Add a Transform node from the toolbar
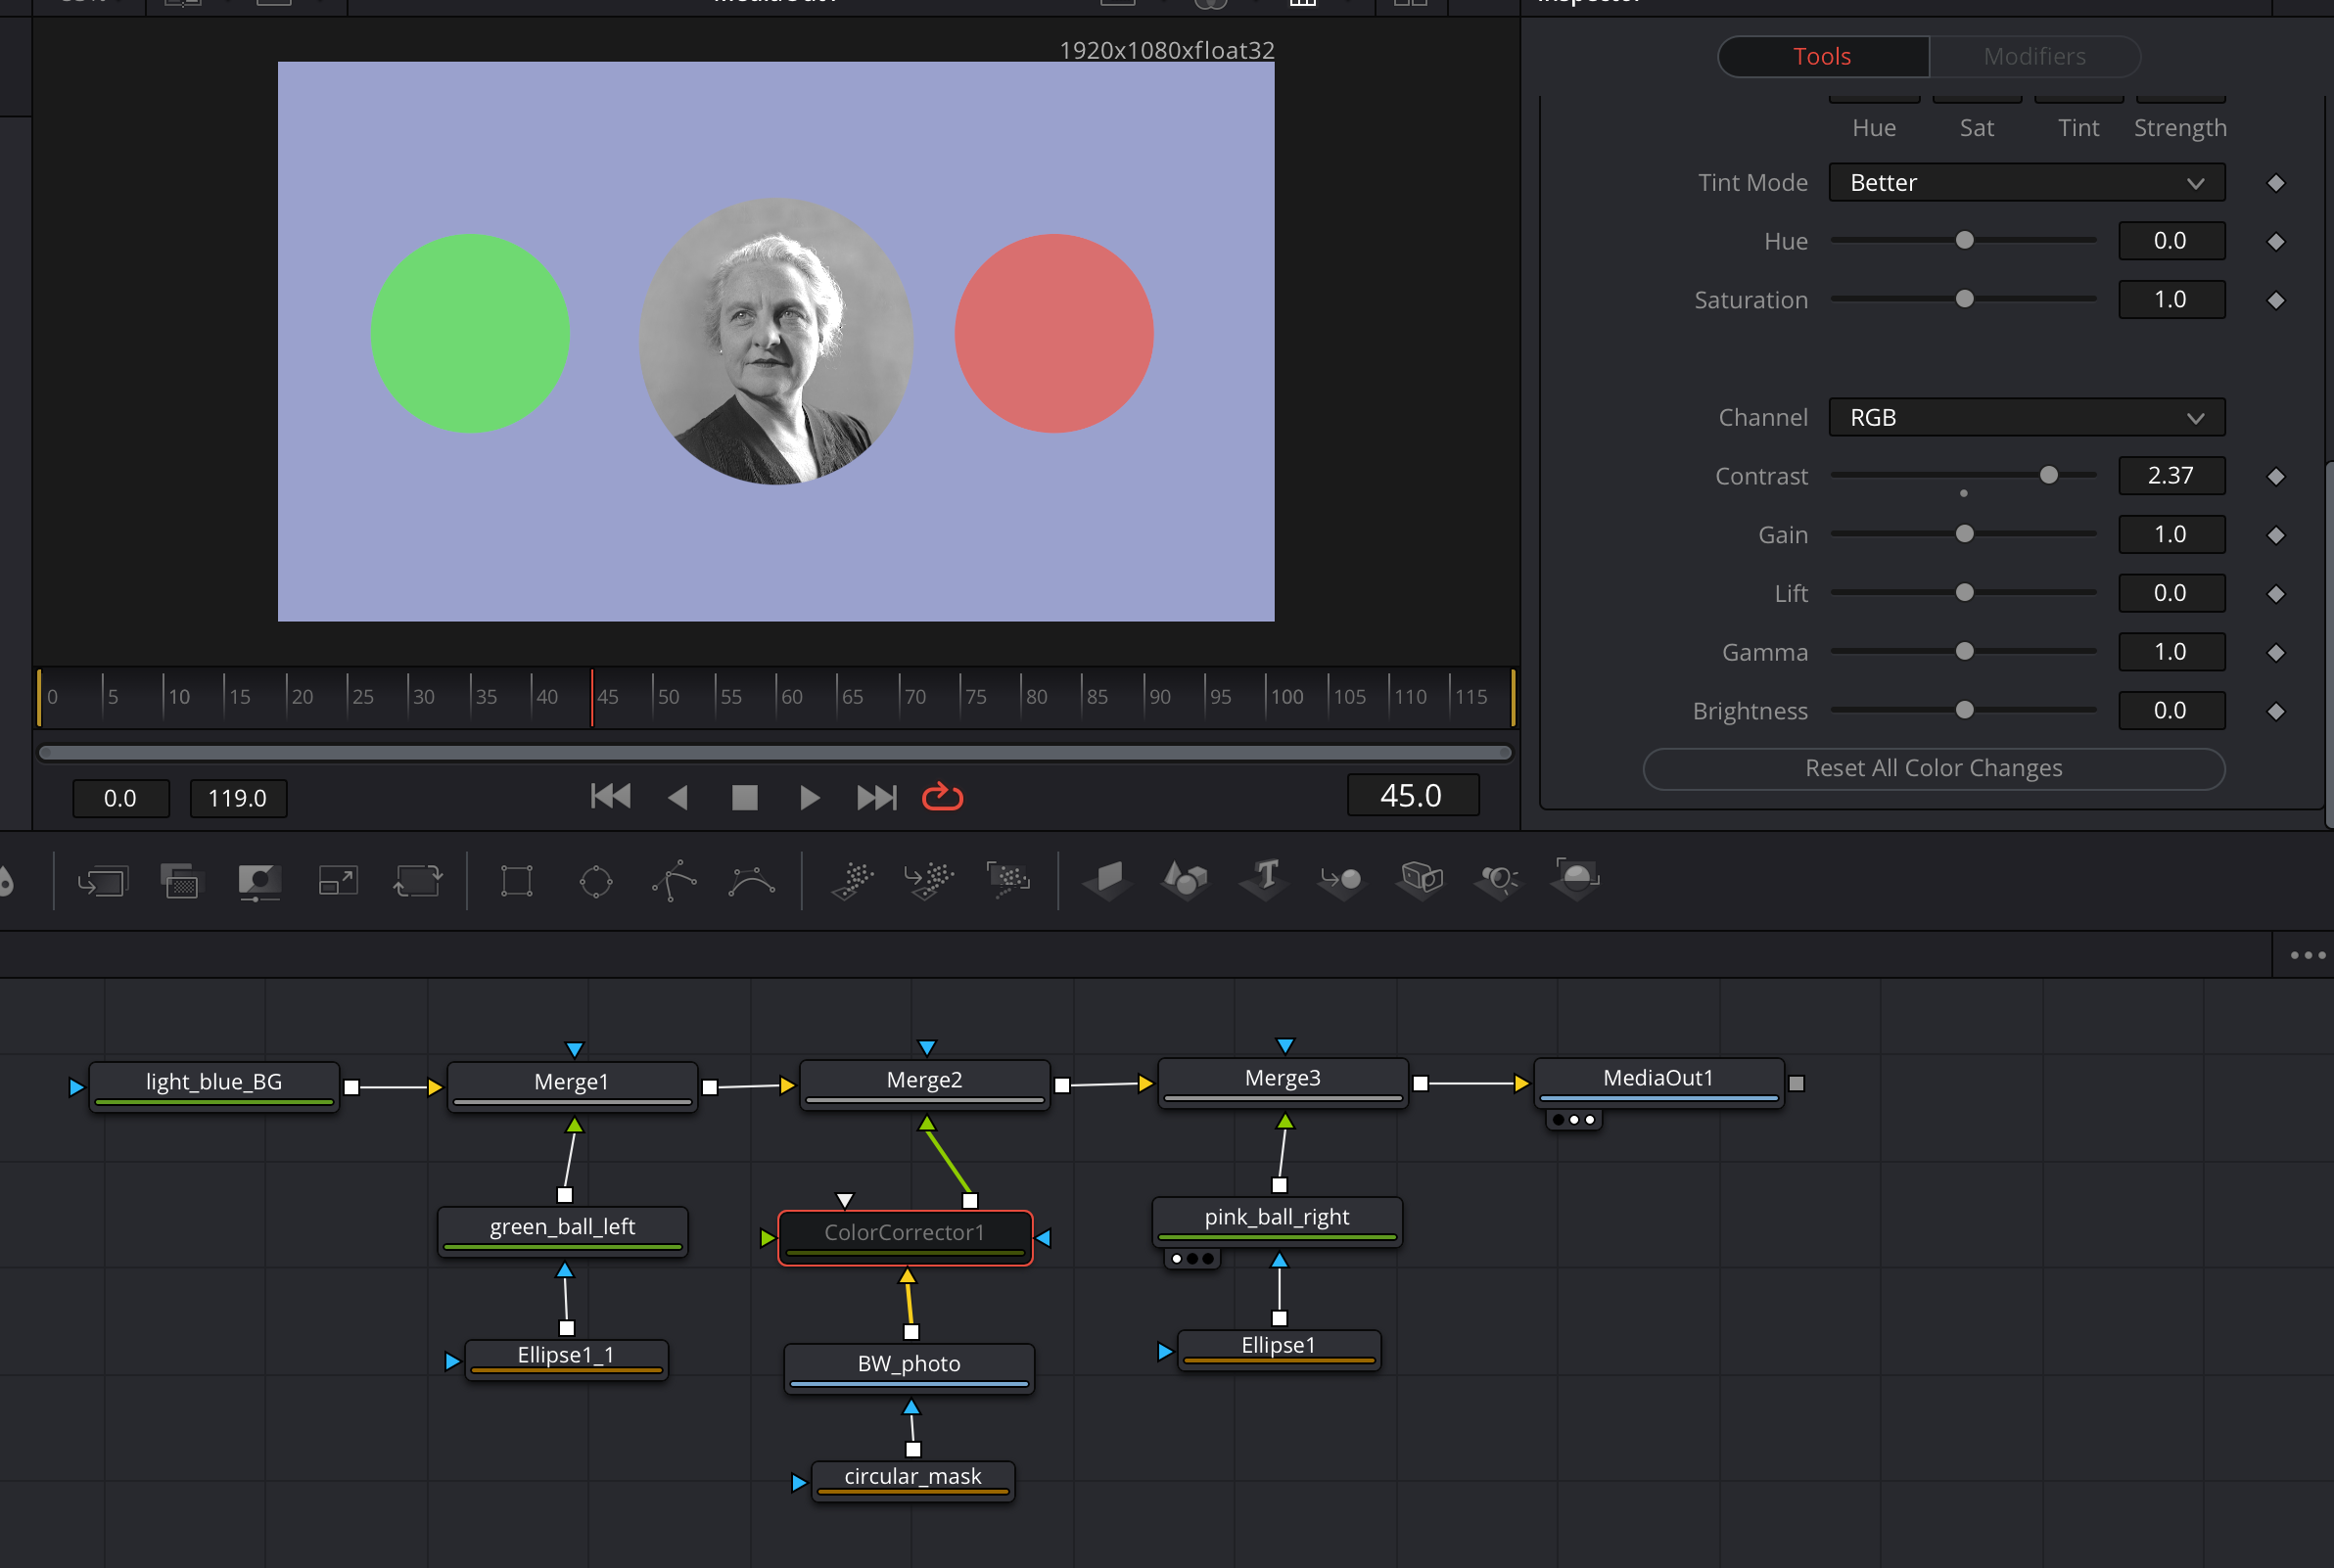Screen dimensions: 2334x1568 tap(417, 881)
